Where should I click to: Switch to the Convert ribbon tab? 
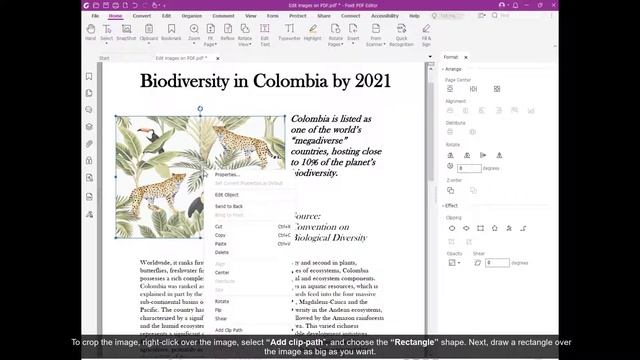[x=142, y=16]
